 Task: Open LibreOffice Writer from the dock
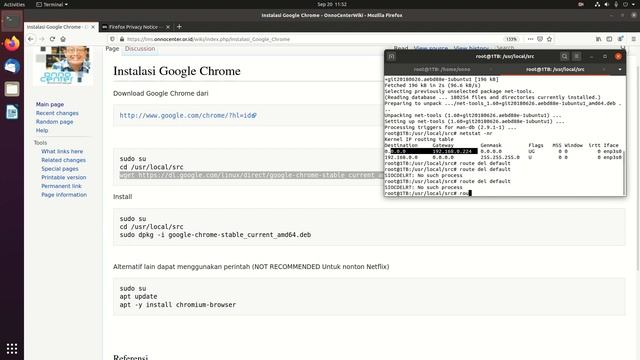(11, 111)
